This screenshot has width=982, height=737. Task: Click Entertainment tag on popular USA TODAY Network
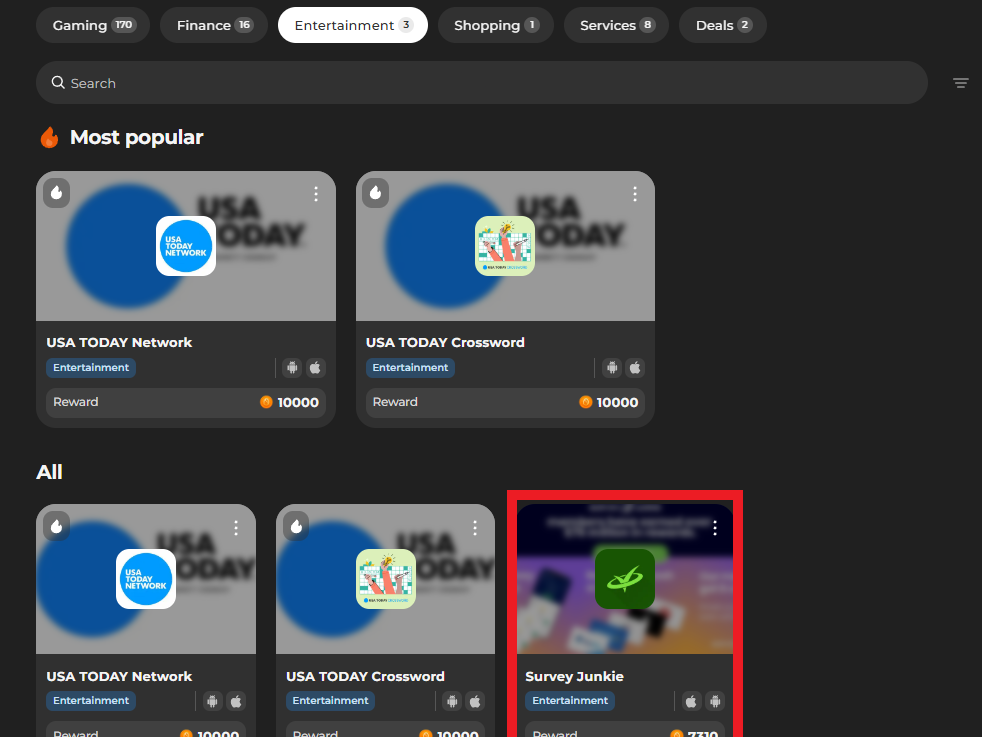point(91,368)
